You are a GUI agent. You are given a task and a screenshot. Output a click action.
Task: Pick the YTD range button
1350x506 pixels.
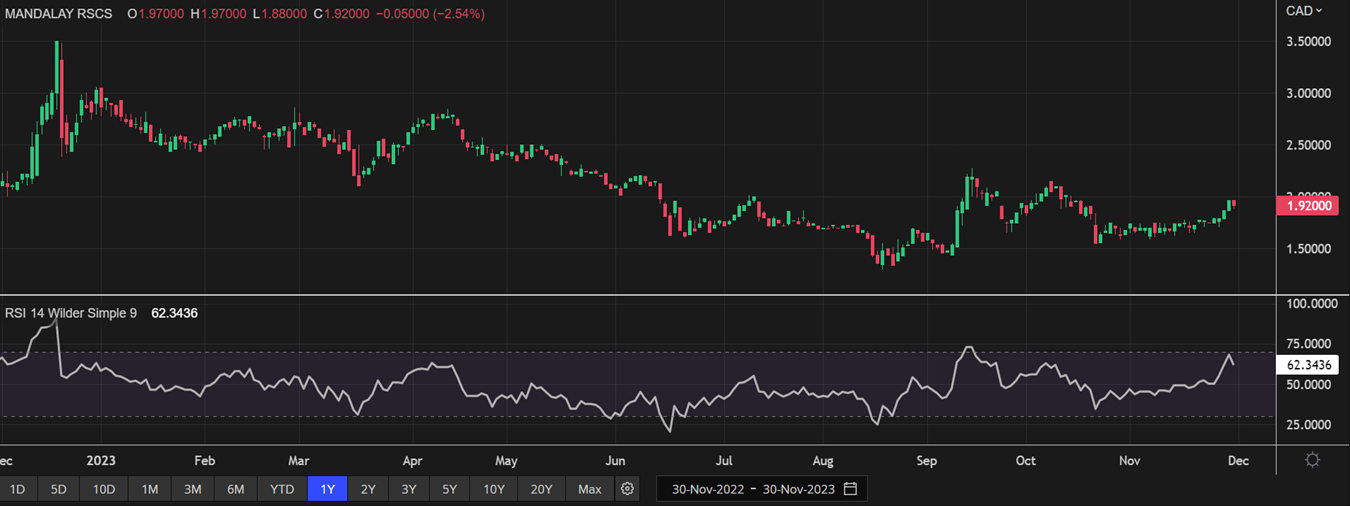click(282, 489)
